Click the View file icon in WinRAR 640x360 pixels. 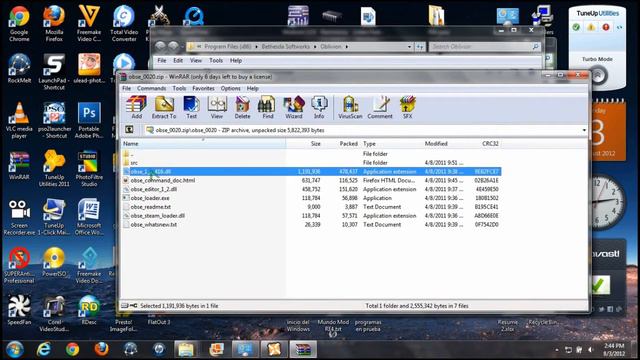[217, 107]
